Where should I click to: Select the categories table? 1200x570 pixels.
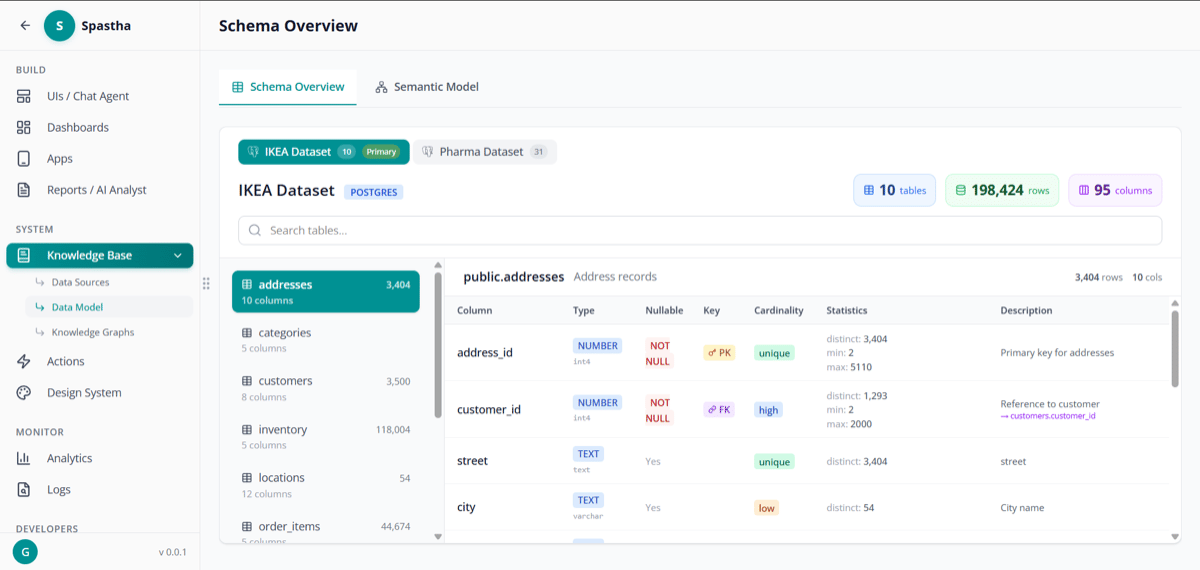pos(326,340)
